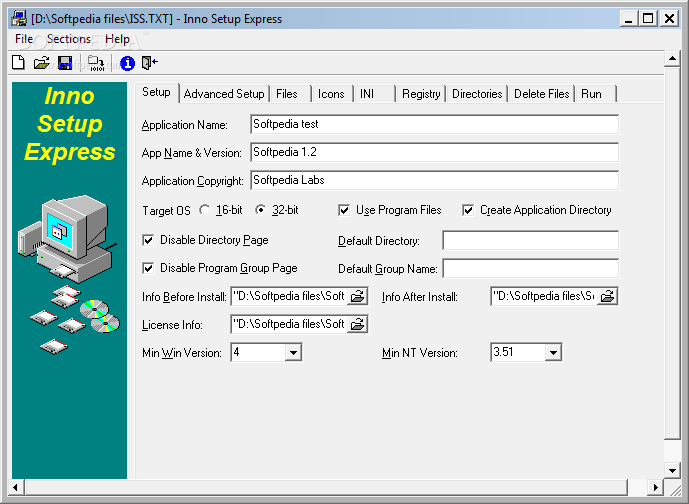Switch to the Directories tab

coord(477,94)
